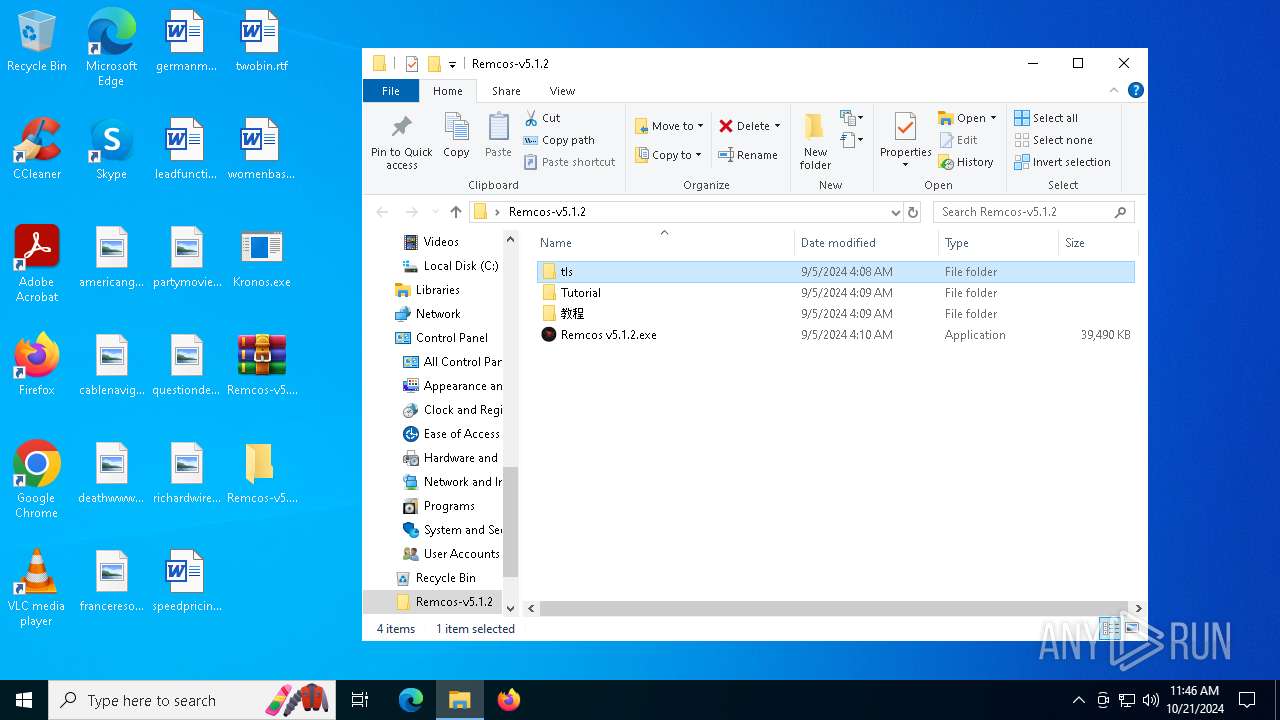Select the Tutorial folder

(x=835, y=293)
